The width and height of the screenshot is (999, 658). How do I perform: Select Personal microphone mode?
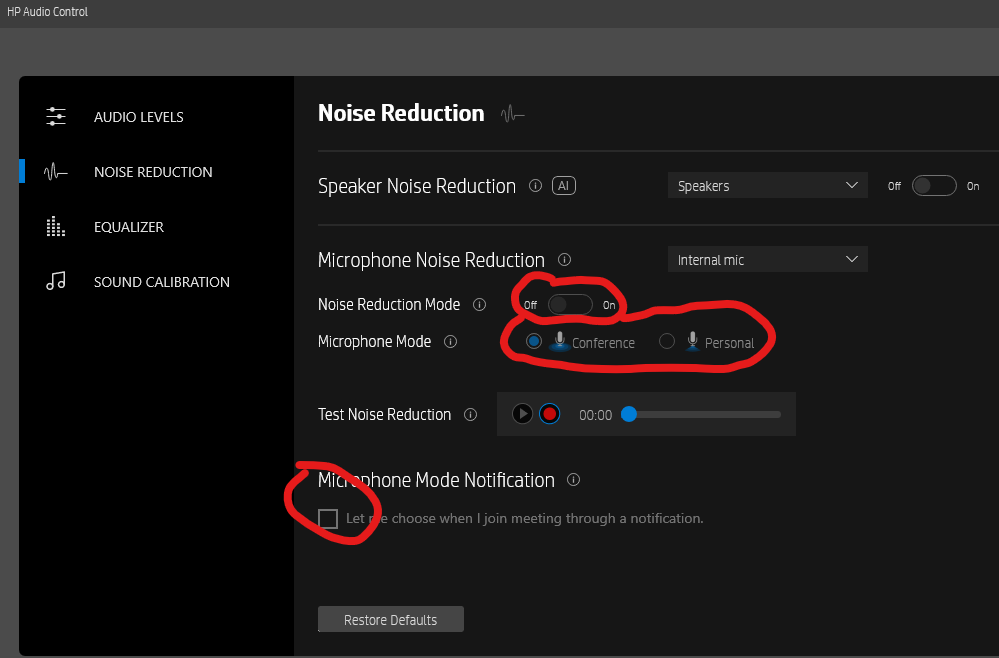point(667,342)
